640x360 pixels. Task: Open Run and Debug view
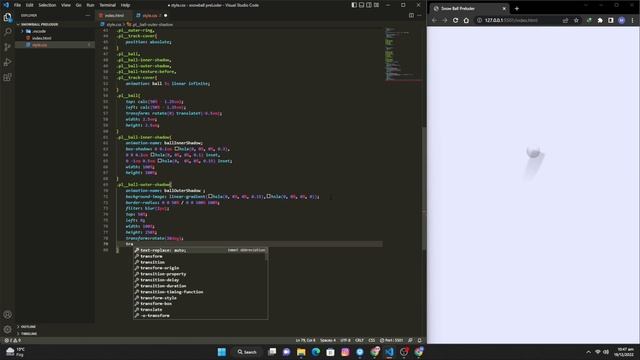click(7, 62)
